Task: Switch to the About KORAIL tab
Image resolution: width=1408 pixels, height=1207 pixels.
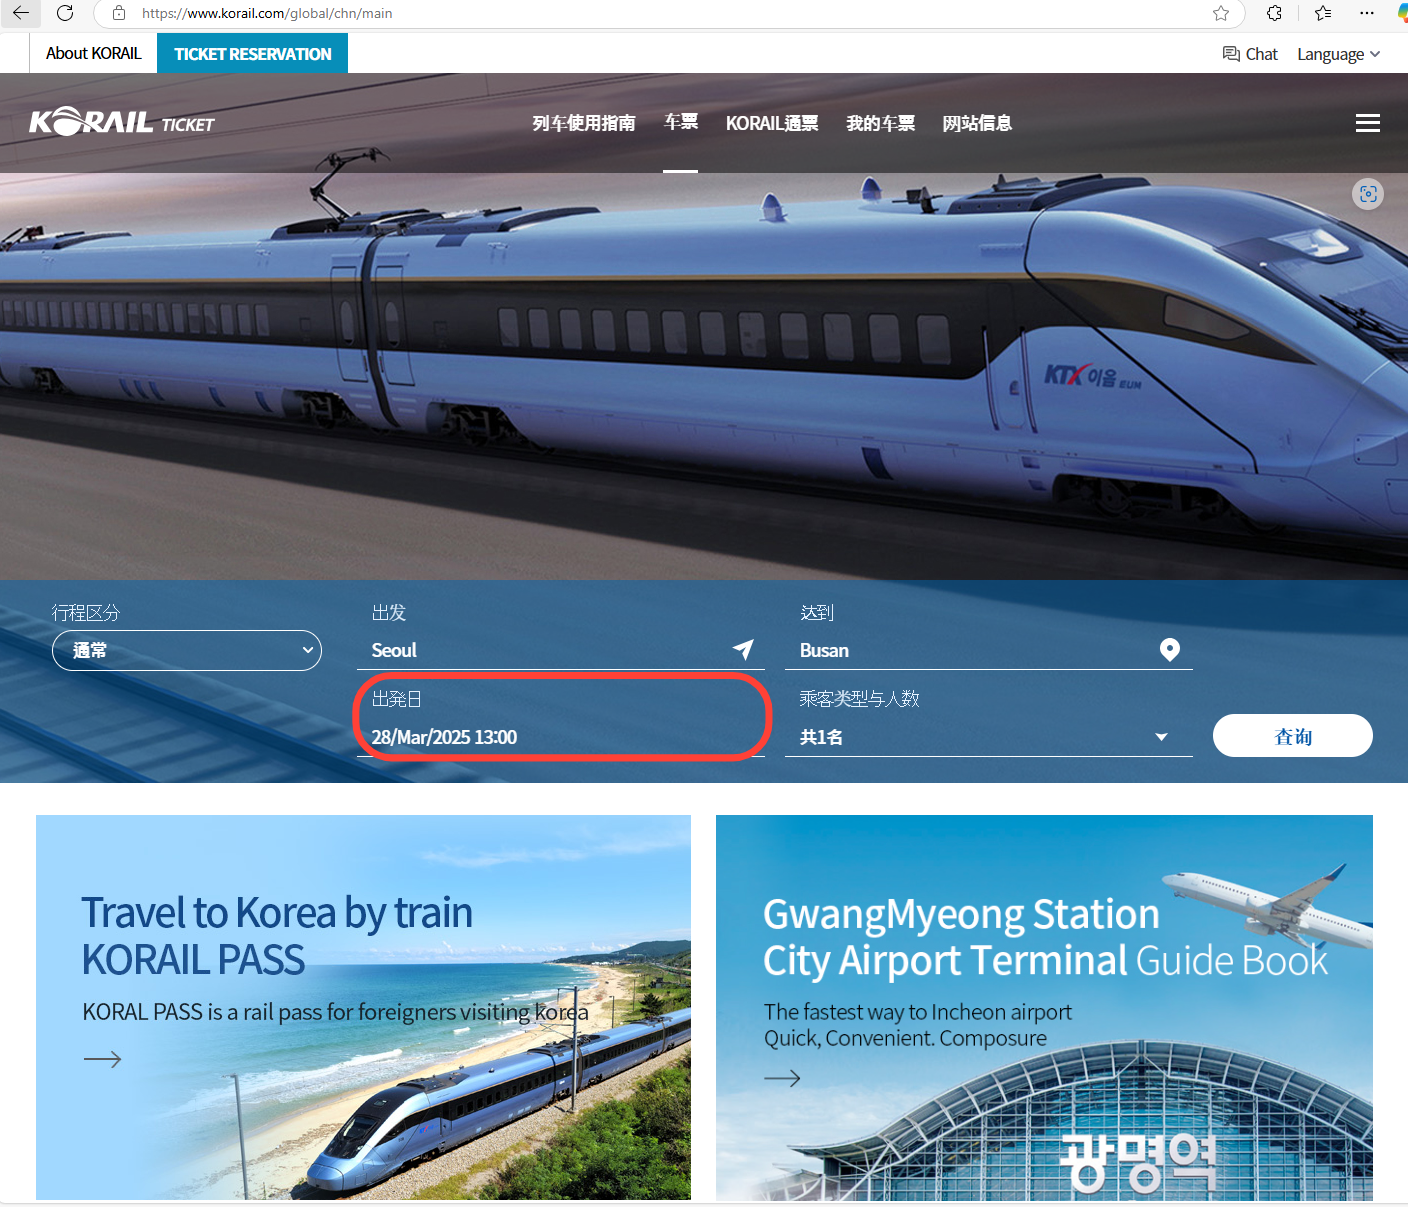Action: tap(94, 54)
